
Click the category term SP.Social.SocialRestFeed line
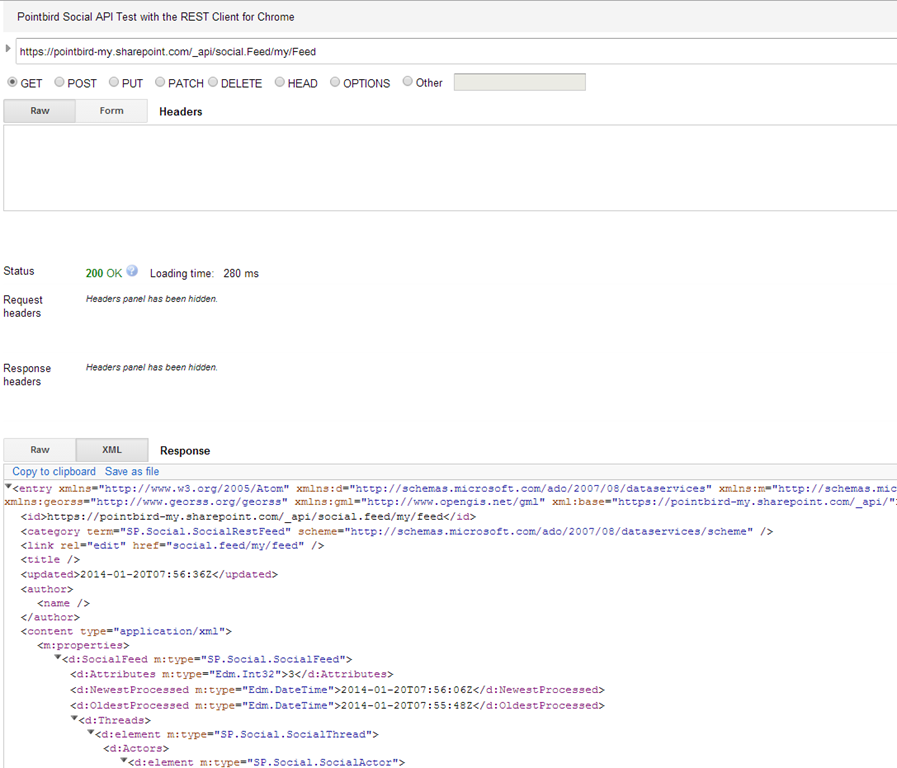[397, 532]
